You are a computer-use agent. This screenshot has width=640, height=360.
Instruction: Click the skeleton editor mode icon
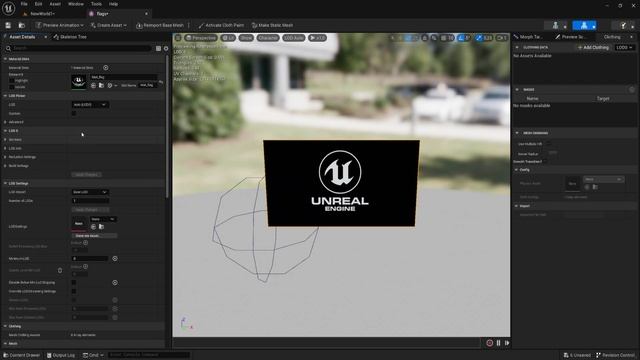556,26
